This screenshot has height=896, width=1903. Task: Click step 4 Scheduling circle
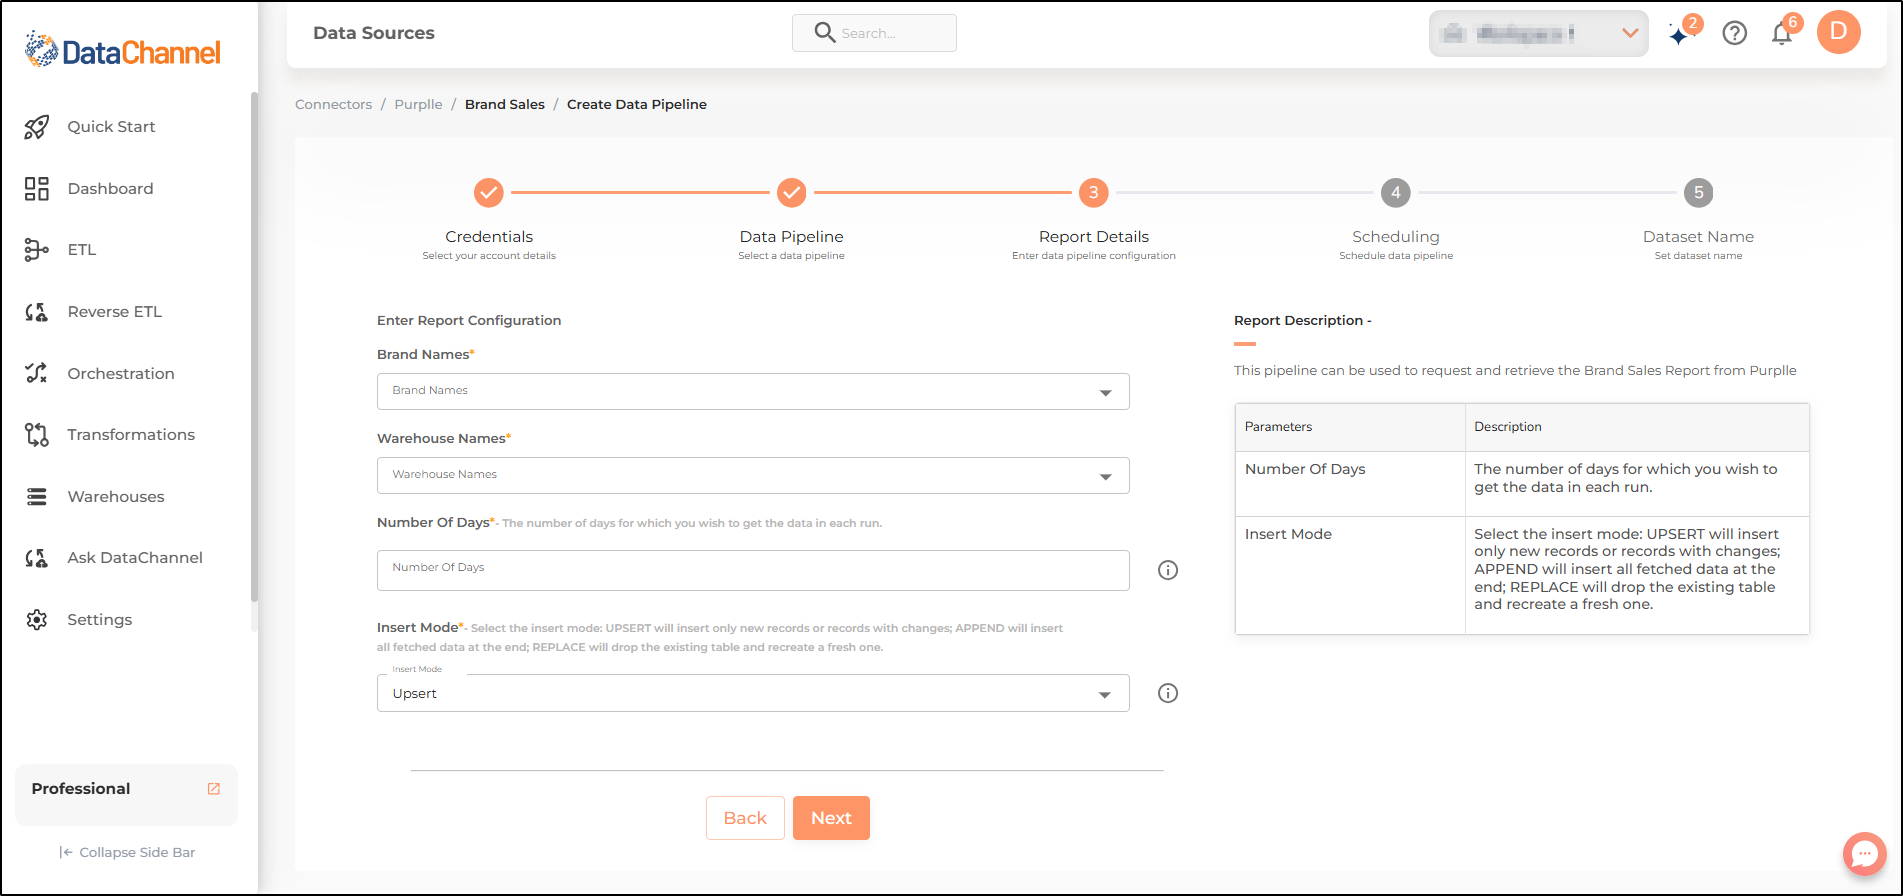(x=1396, y=192)
